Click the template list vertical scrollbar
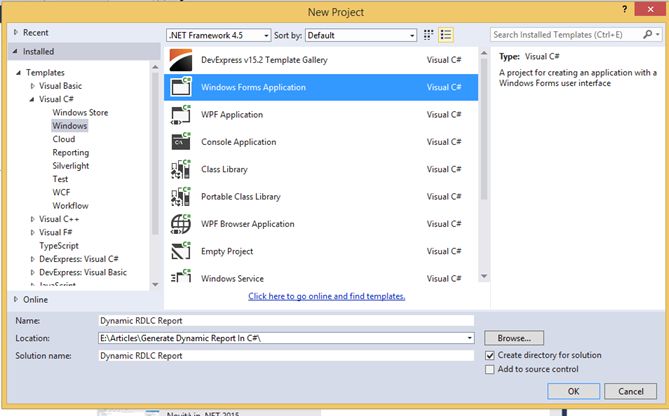The width and height of the screenshot is (669, 416). pos(484,129)
